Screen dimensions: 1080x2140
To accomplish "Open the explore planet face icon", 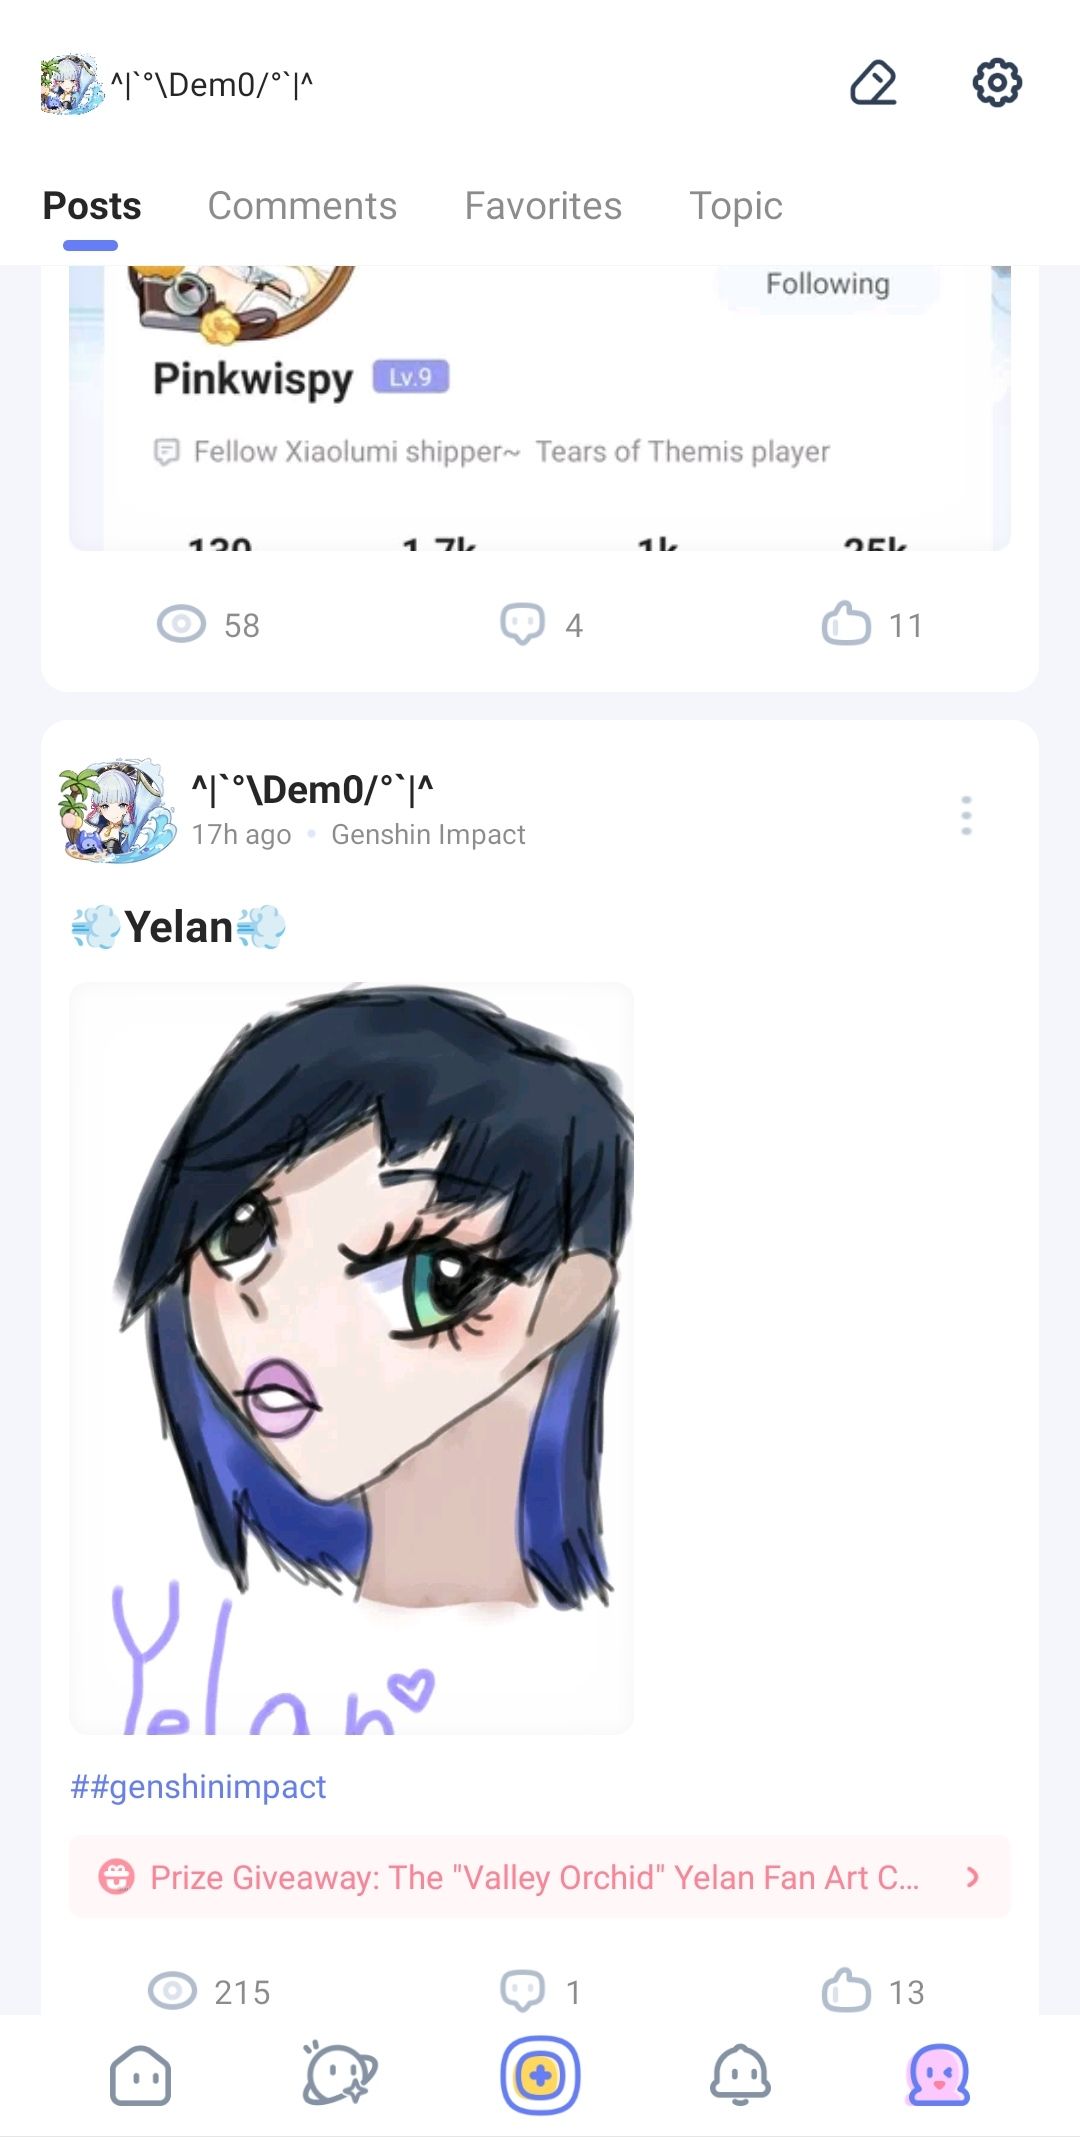I will (339, 2074).
